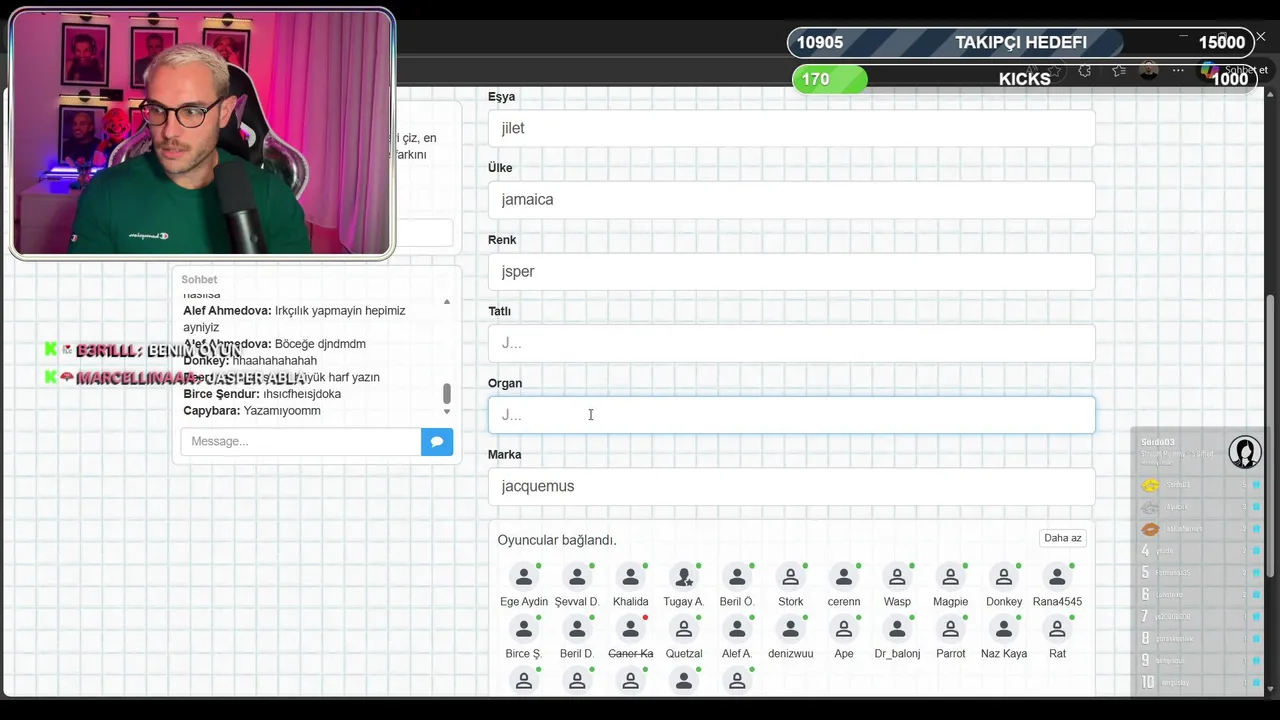Screen dimensions: 1280x720
Task: Select the Parrot player avatar
Action: pyautogui.click(x=950, y=629)
